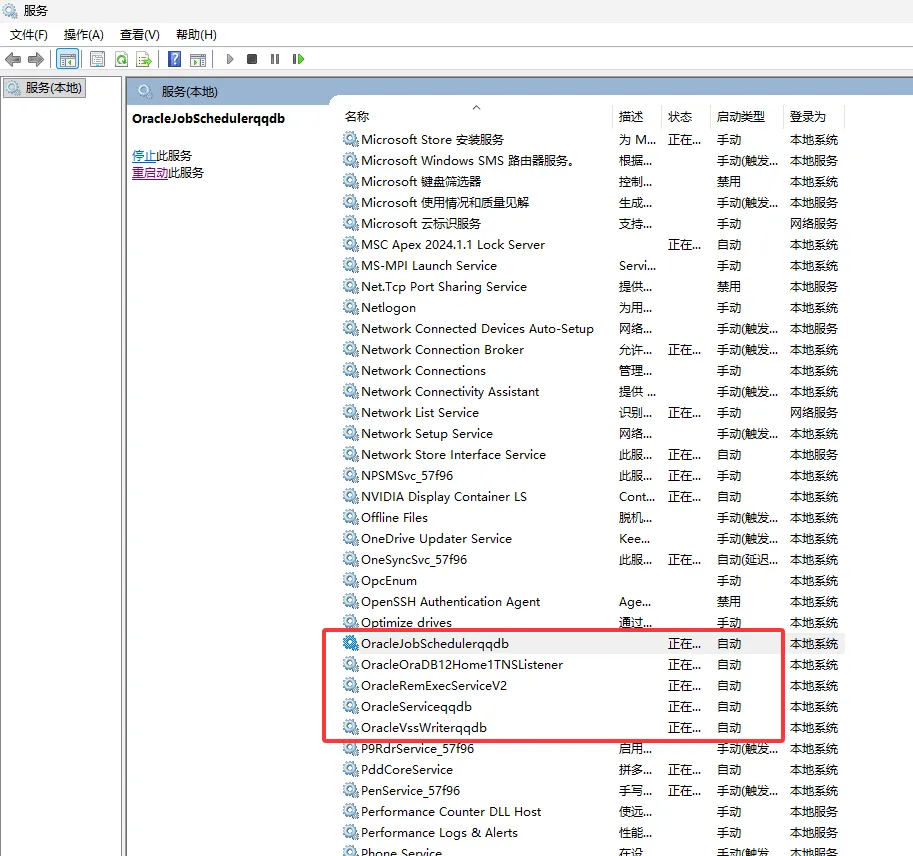Select the MS-MPI Launch Service row

coord(591,266)
